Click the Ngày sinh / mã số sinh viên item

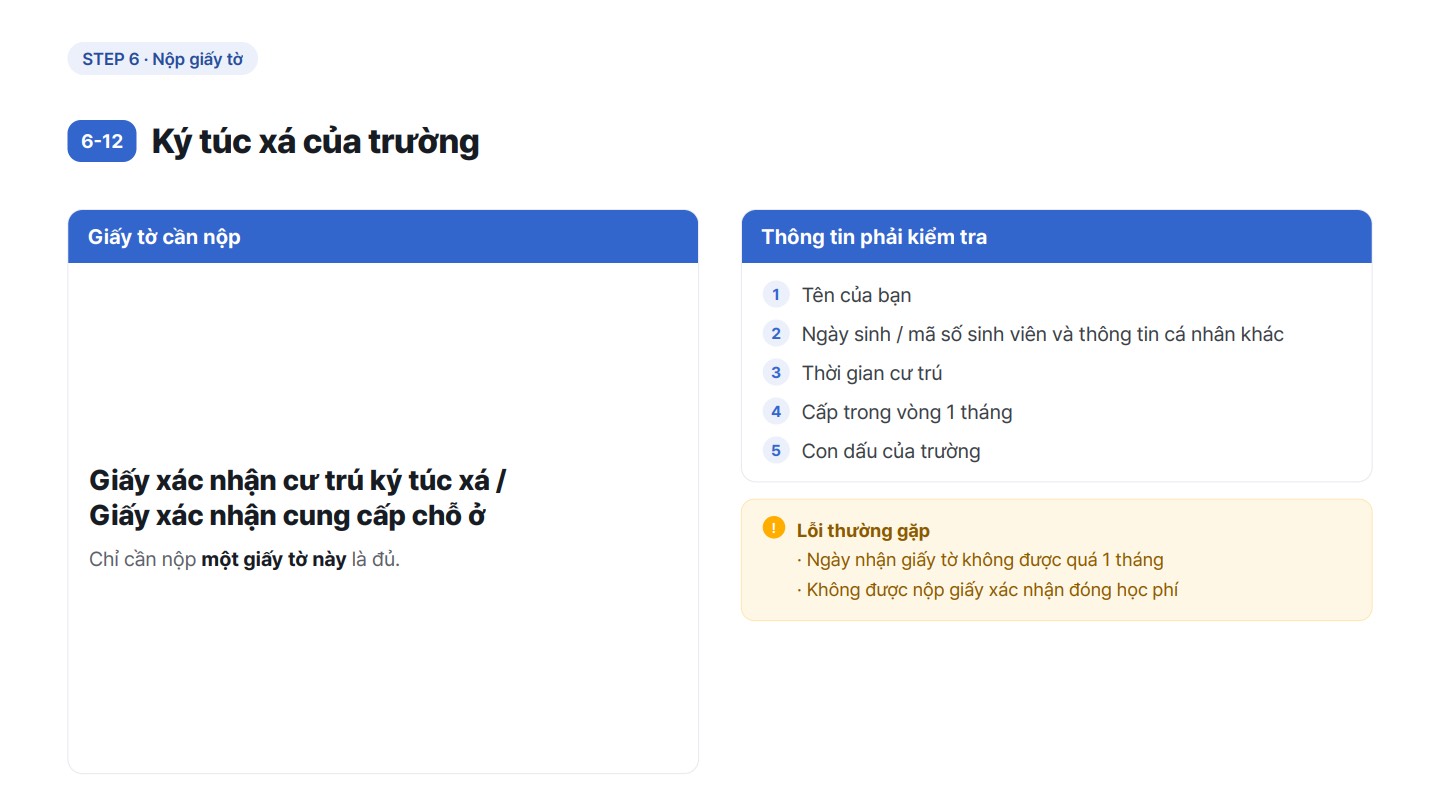1043,334
